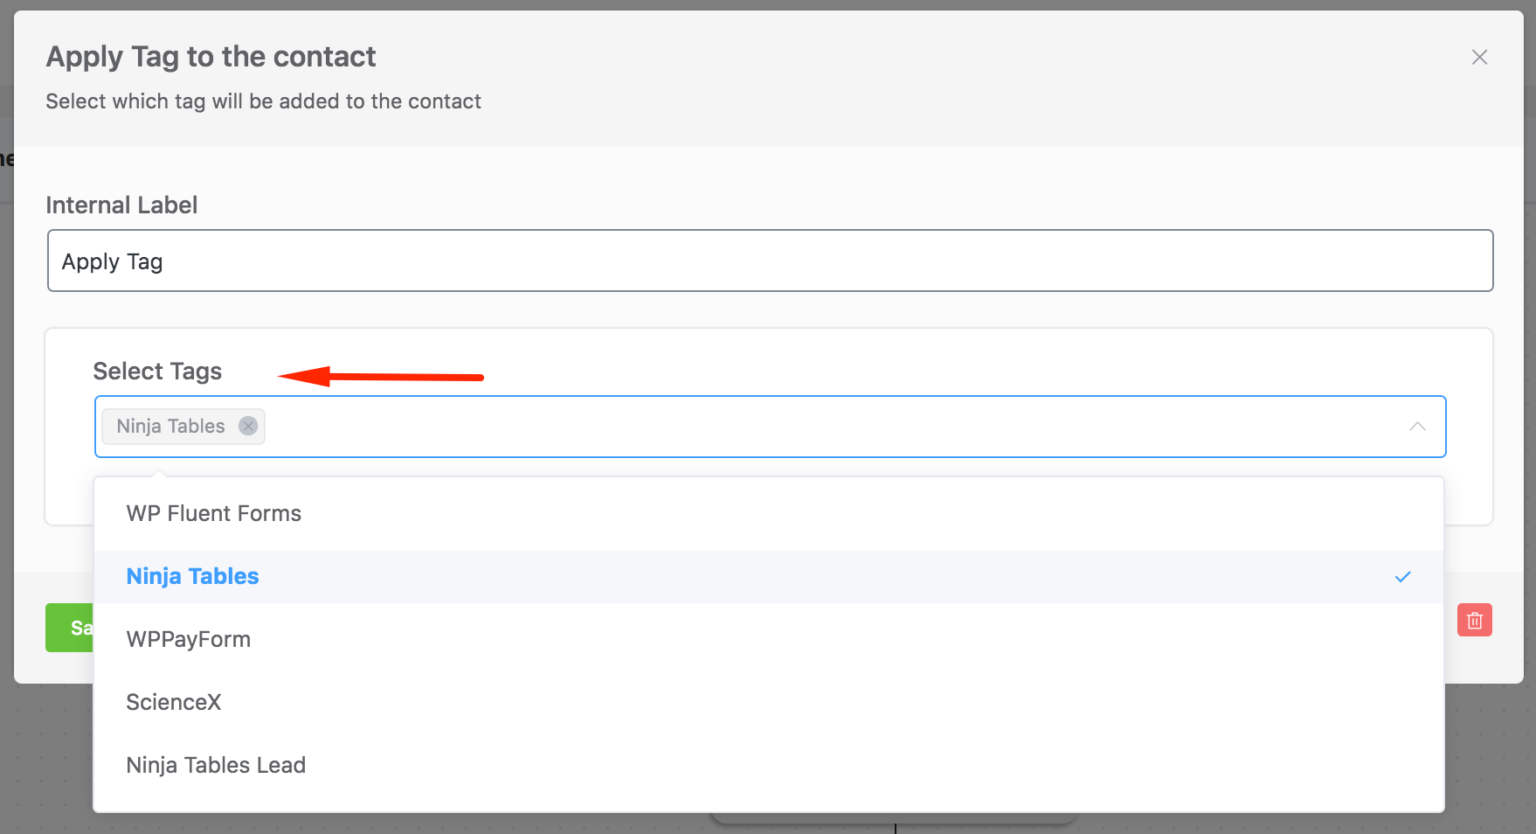Click the dimmed backdrop below the dialog
The image size is (1536, 834).
pyautogui.click(x=400, y=760)
